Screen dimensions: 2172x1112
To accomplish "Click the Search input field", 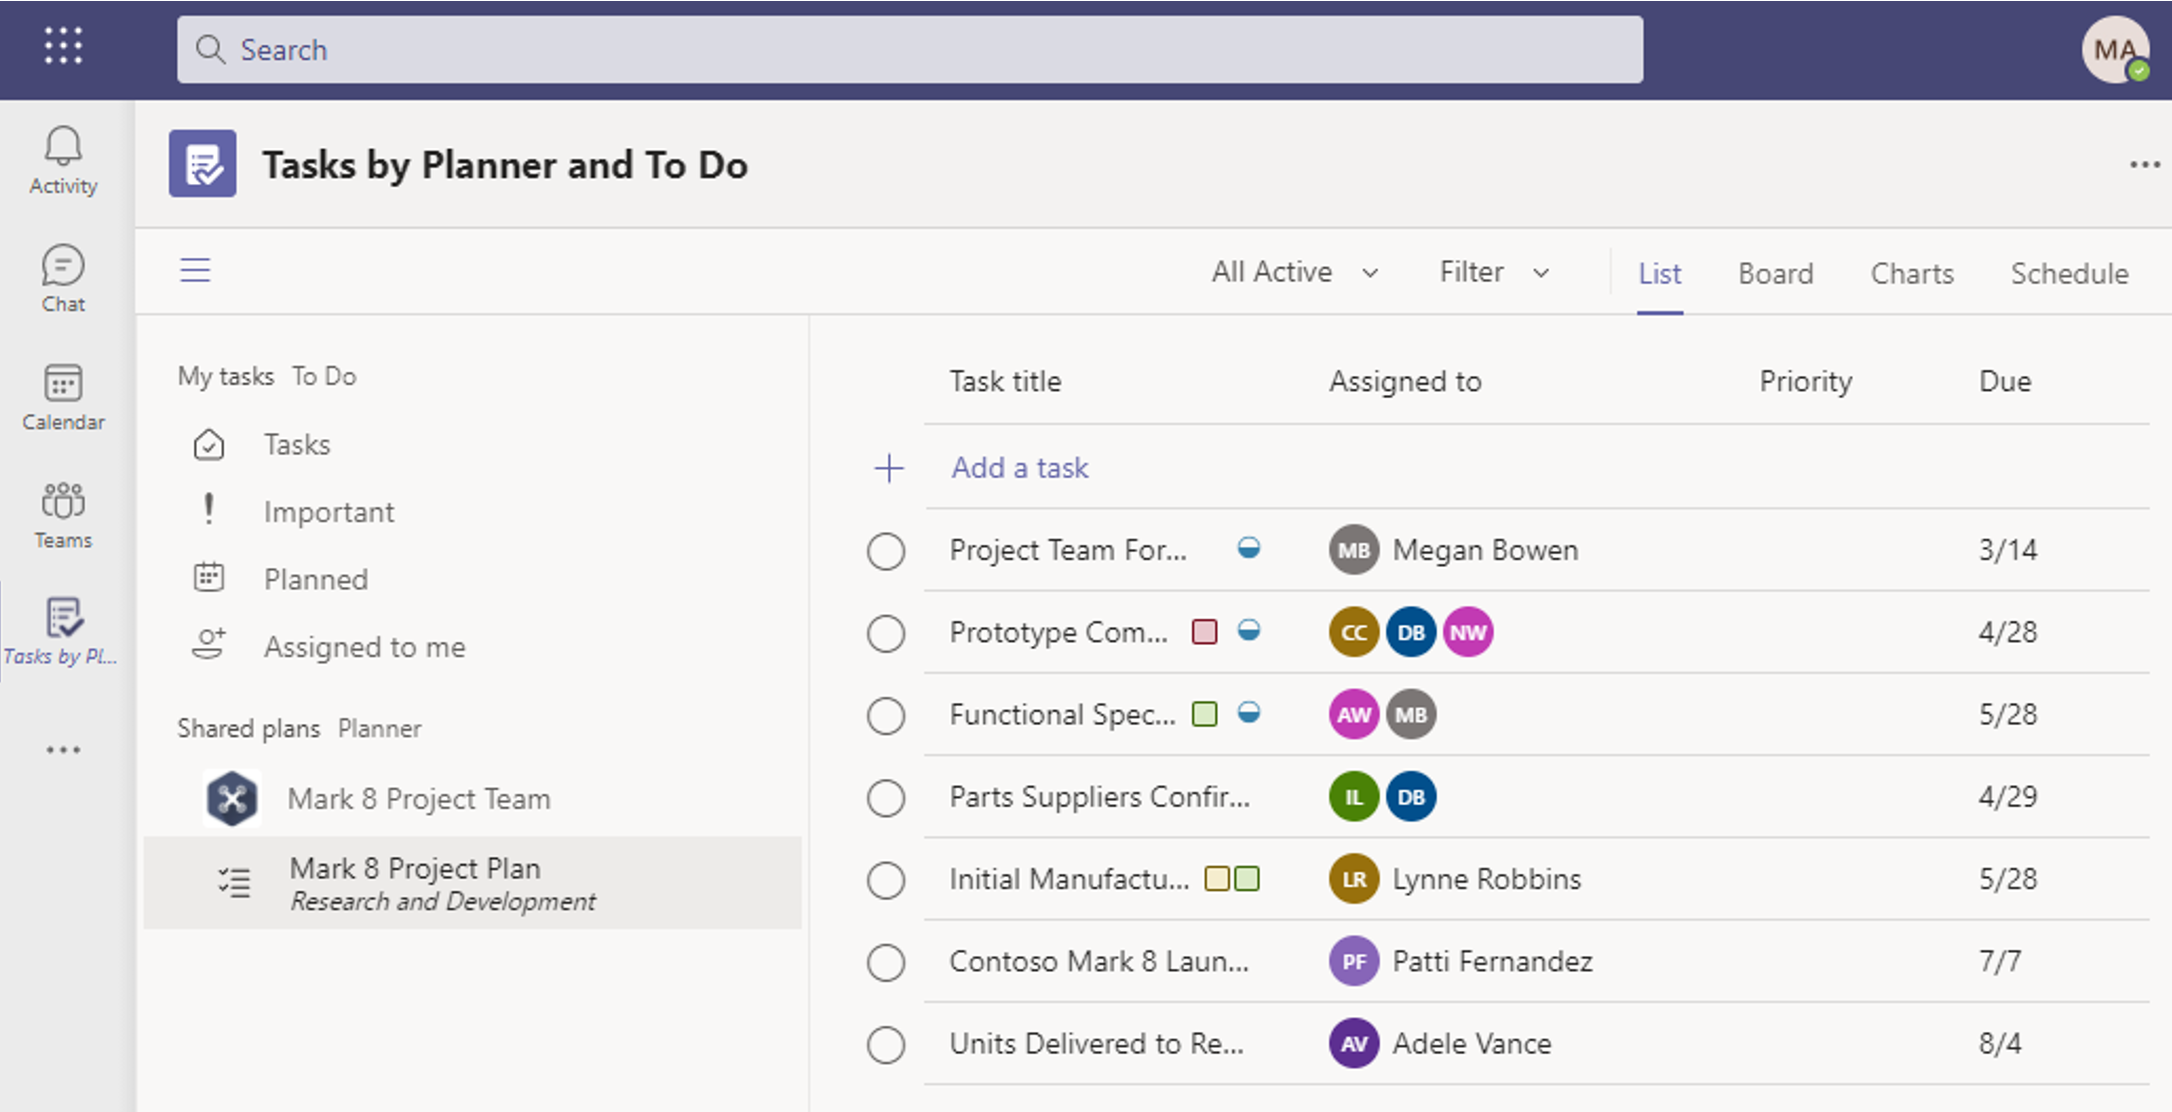I will click(x=907, y=50).
